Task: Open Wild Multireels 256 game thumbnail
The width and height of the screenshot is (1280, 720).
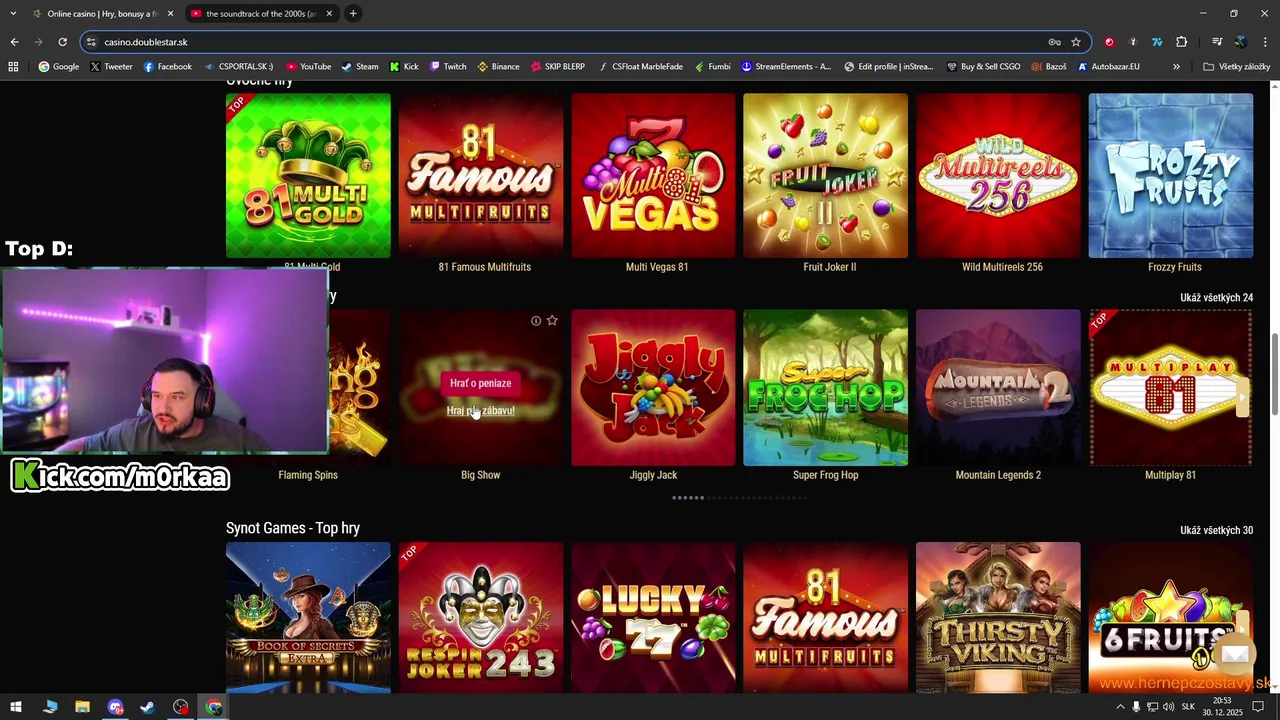Action: (x=998, y=176)
